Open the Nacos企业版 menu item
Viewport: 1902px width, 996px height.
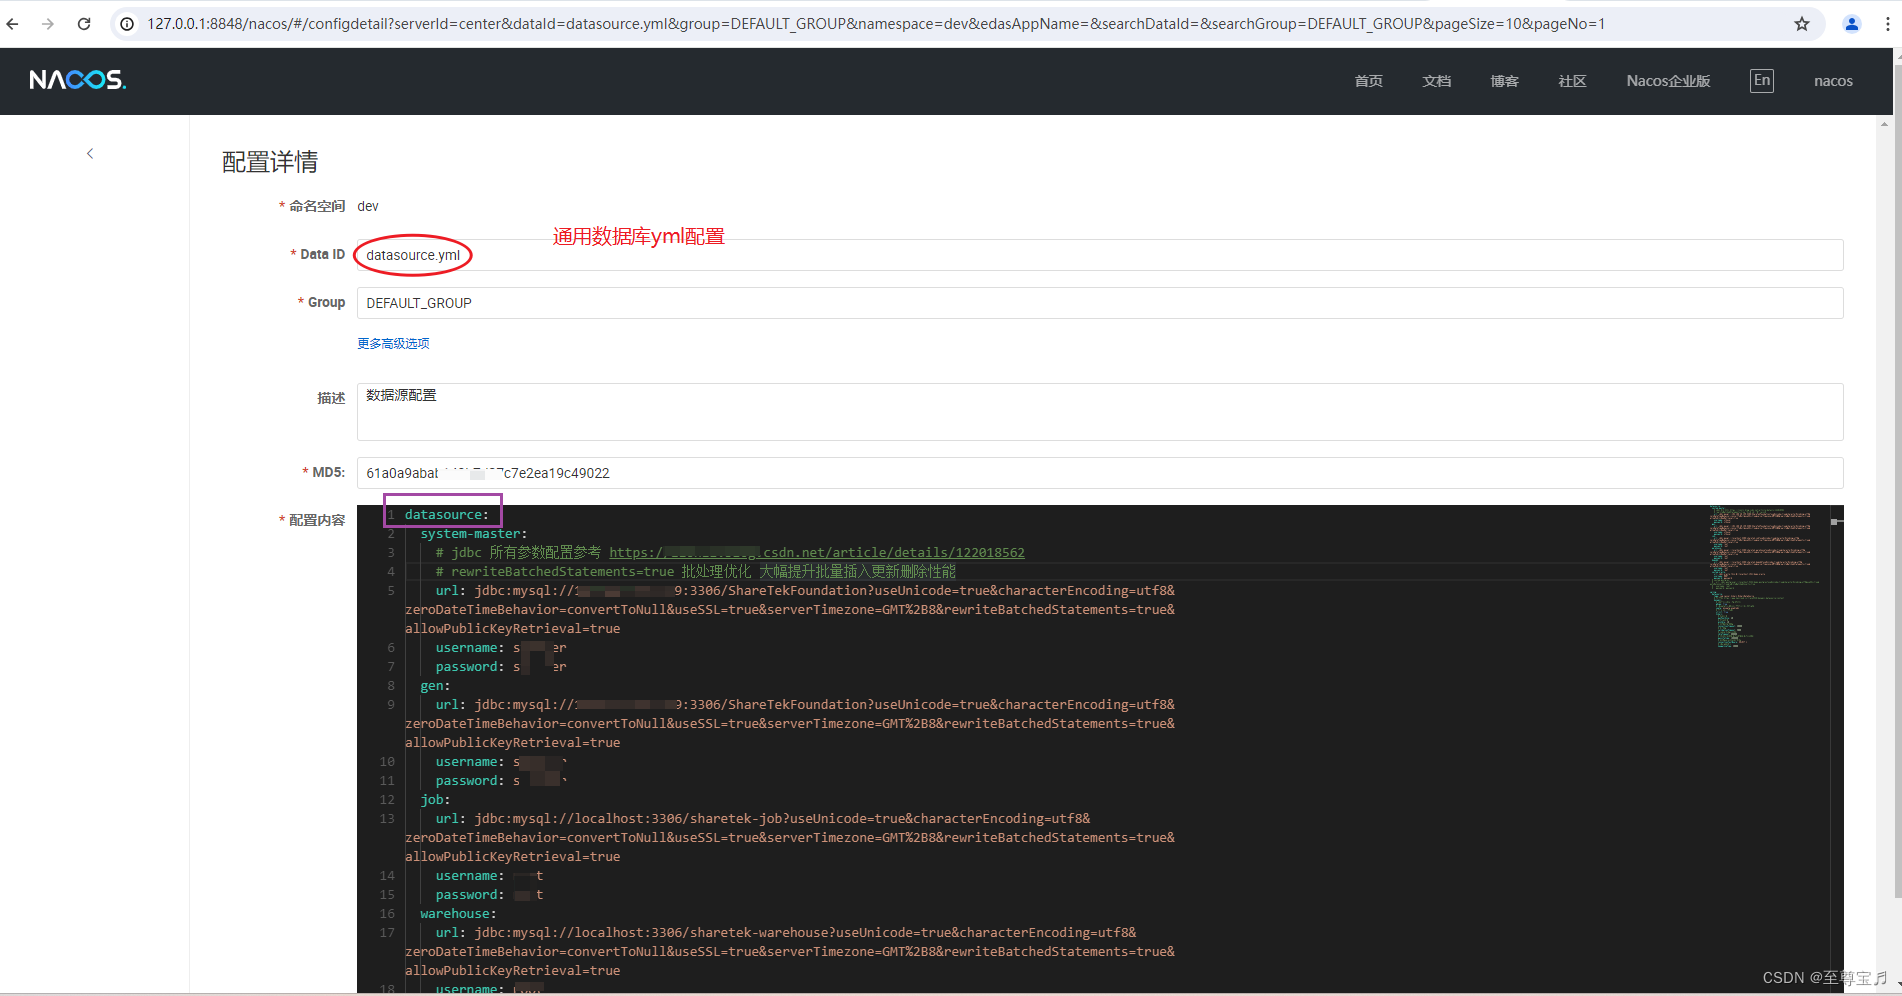(x=1667, y=81)
